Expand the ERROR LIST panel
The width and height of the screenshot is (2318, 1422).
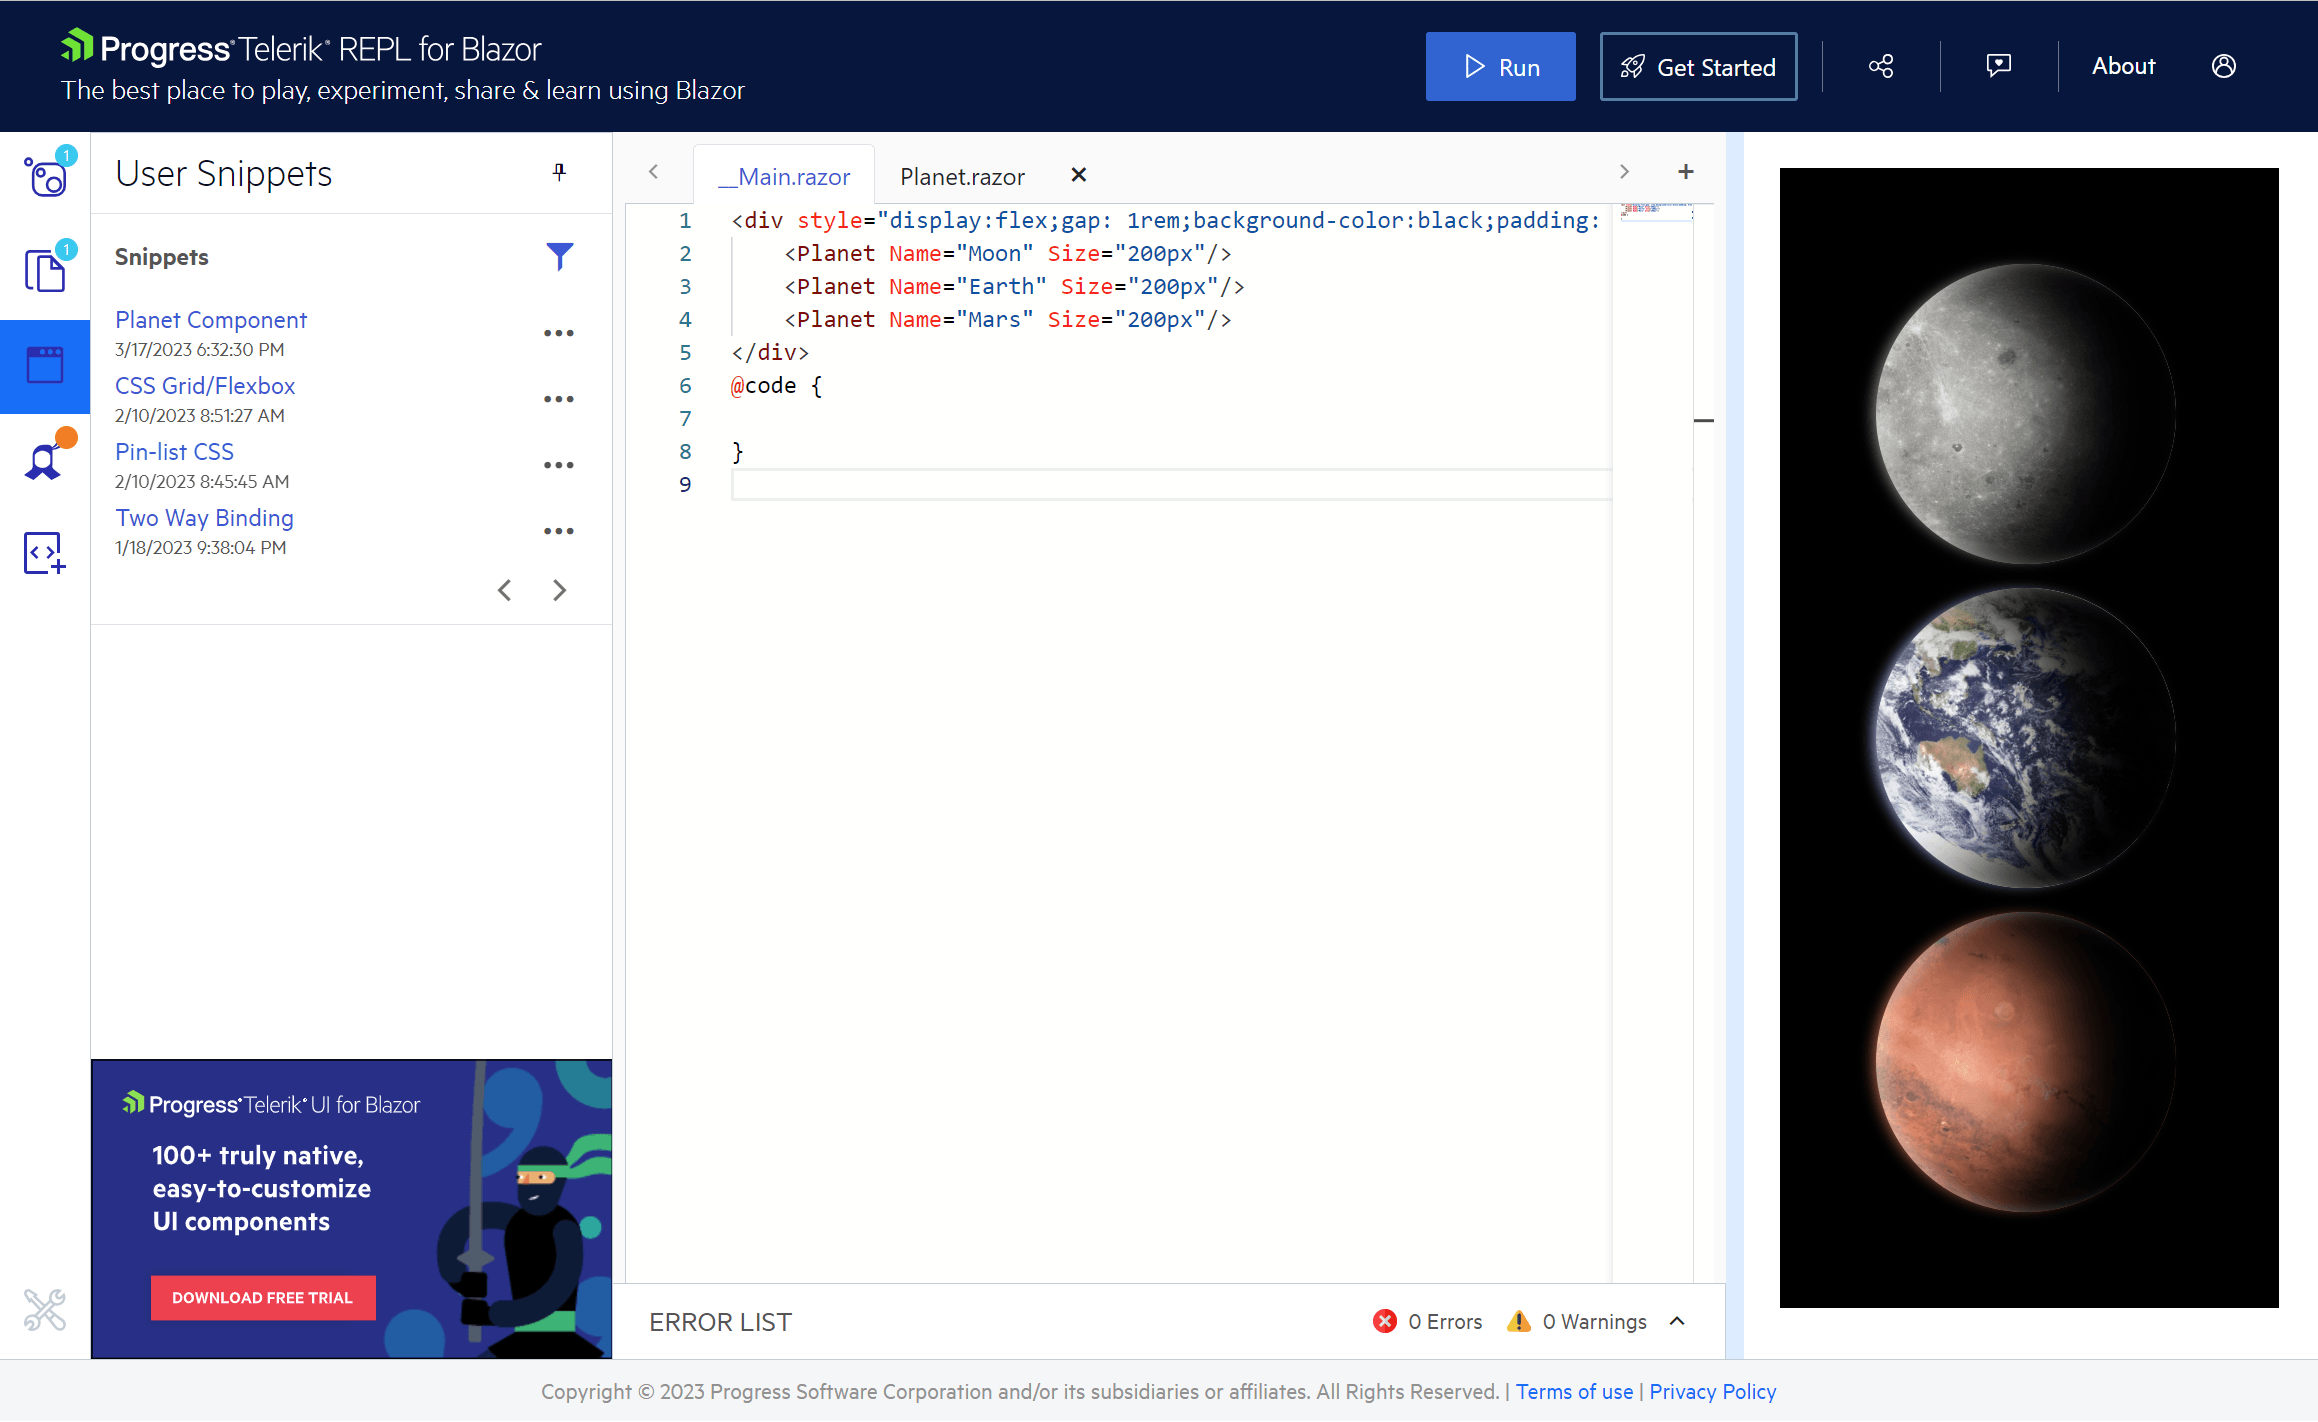click(x=1679, y=1319)
